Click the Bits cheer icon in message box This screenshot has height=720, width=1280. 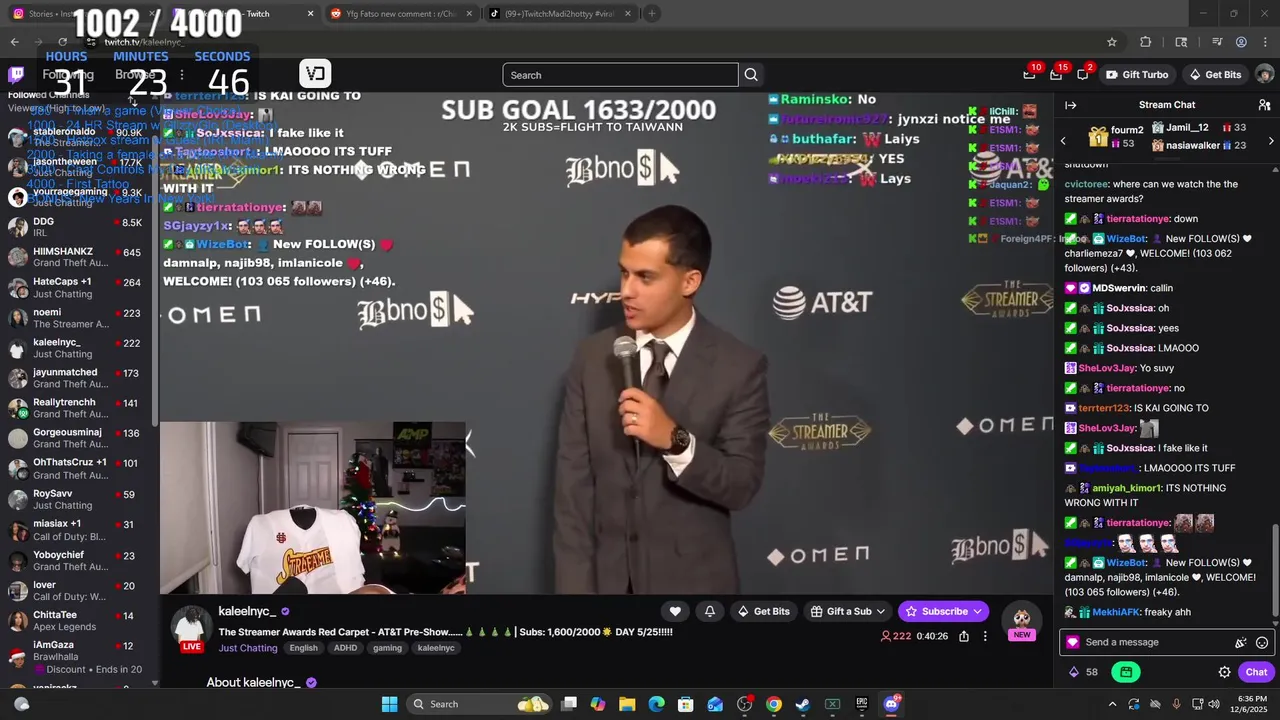coord(1241,642)
